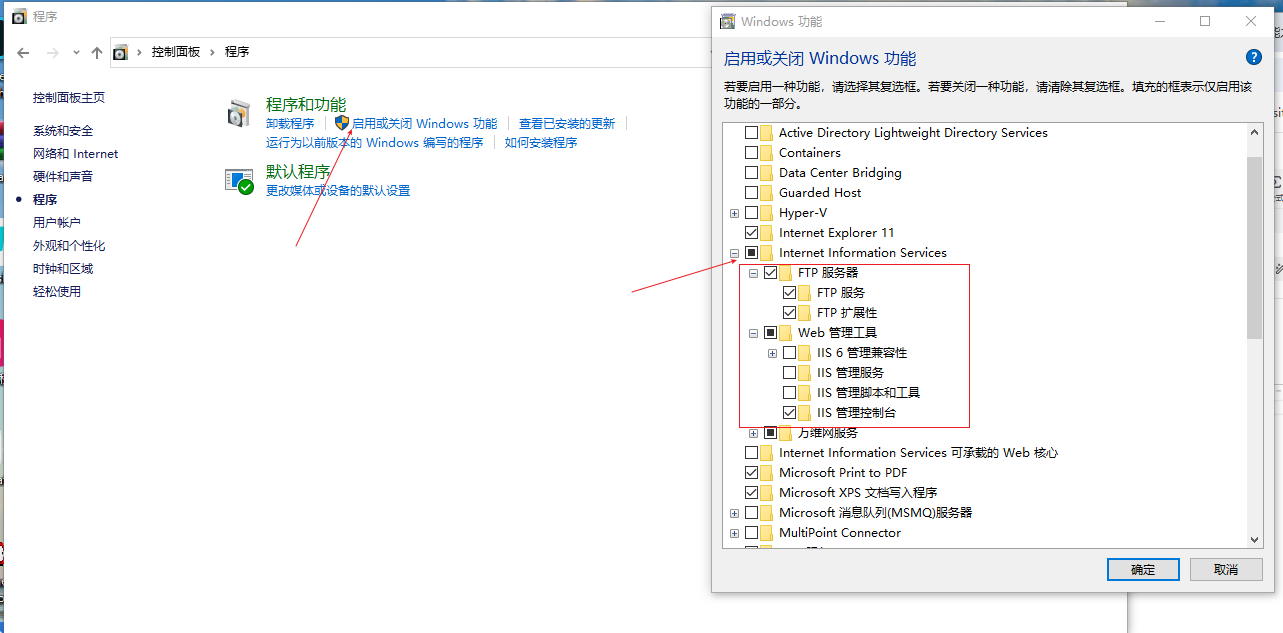
Task: Click the Hyper-V folder icon
Action: click(767, 213)
